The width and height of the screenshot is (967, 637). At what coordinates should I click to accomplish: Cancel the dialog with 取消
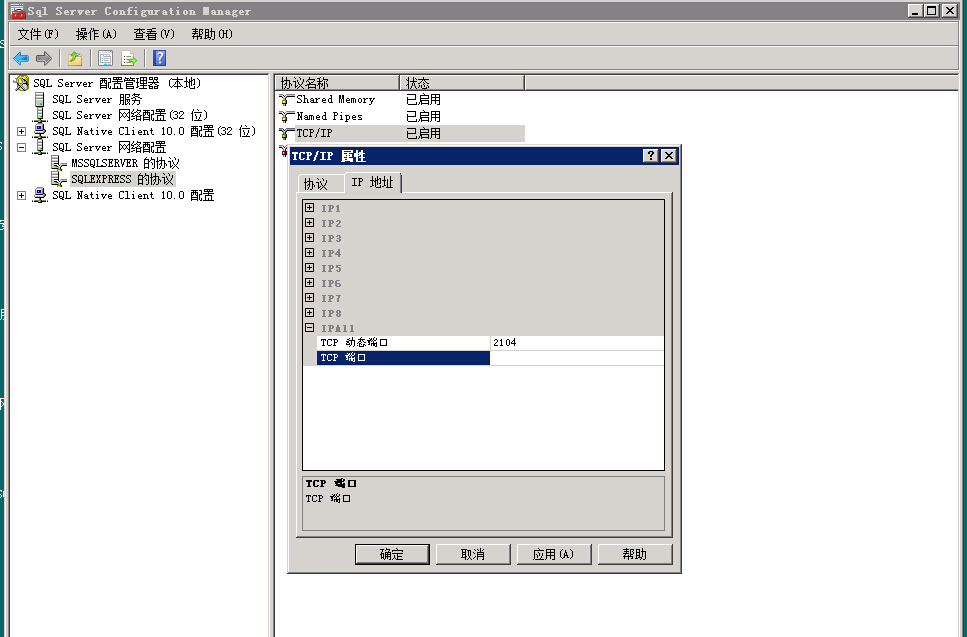click(473, 554)
